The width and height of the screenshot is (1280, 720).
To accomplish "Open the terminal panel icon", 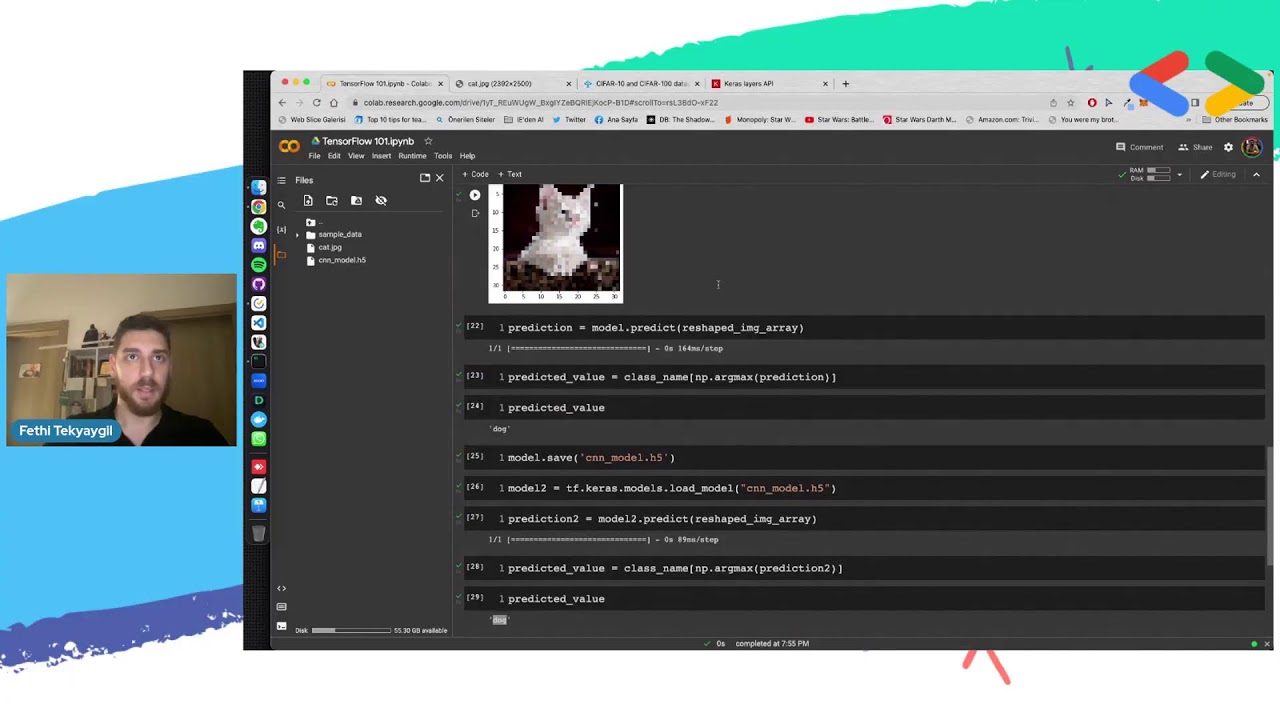I will (x=281, y=626).
